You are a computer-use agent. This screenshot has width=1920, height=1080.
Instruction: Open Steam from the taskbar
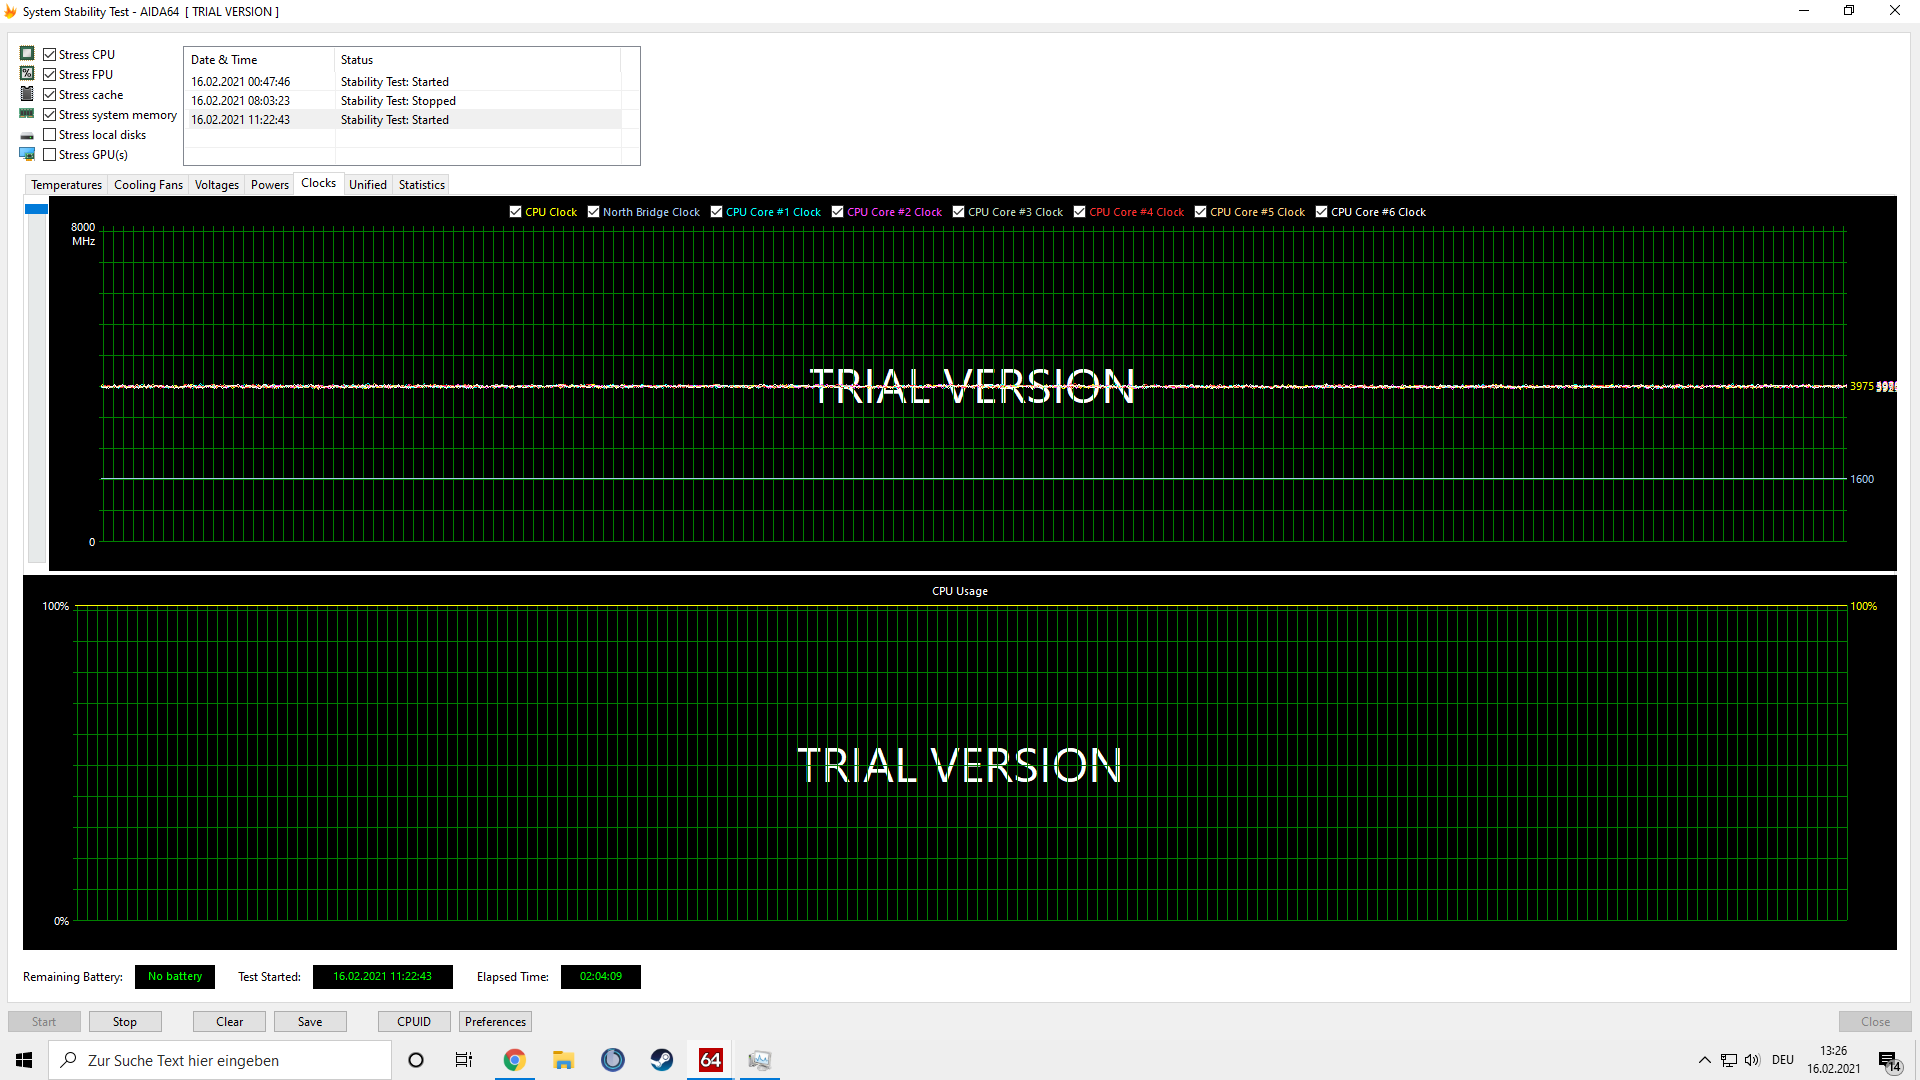662,1060
